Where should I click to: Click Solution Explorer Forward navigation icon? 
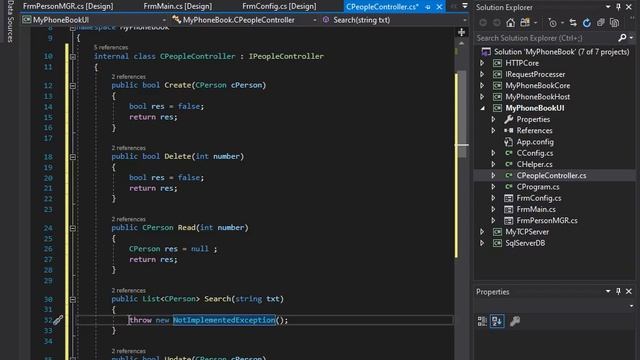tap(496, 23)
